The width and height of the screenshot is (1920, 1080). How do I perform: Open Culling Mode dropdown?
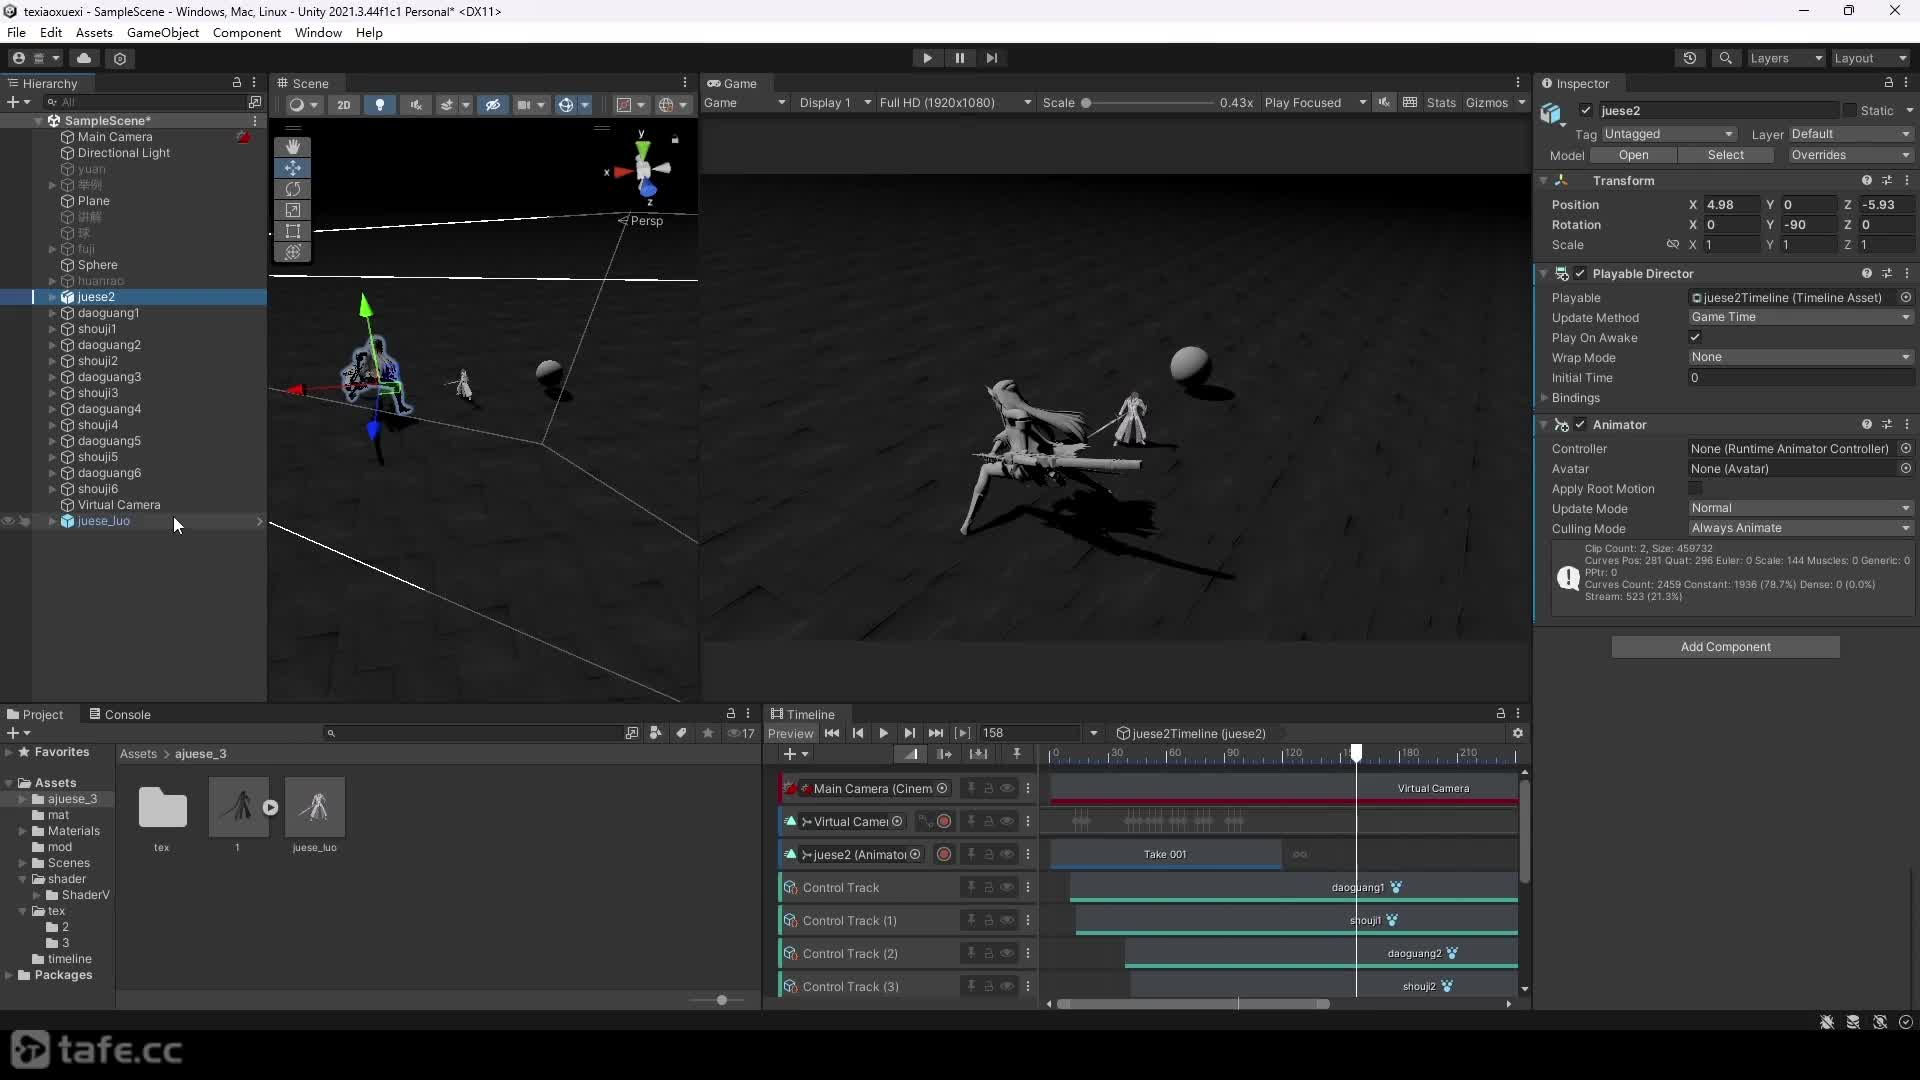[1801, 528]
